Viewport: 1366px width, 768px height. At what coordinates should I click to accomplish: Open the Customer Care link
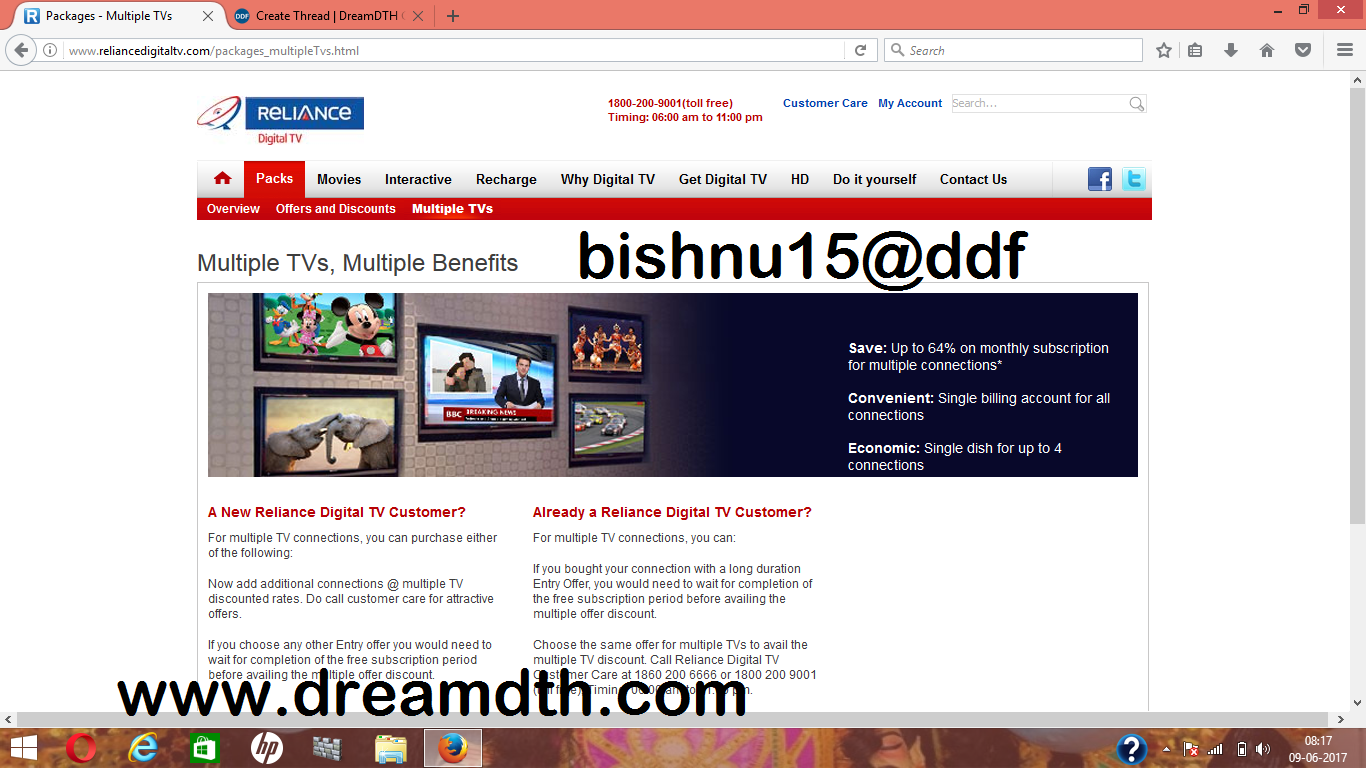pos(825,103)
